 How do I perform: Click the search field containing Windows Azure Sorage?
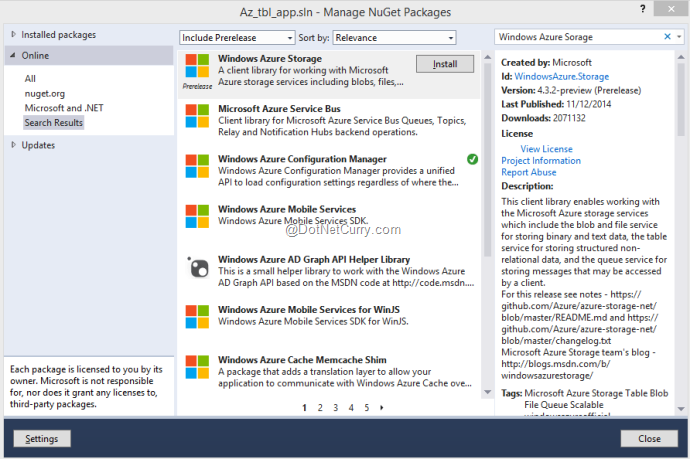pos(578,37)
